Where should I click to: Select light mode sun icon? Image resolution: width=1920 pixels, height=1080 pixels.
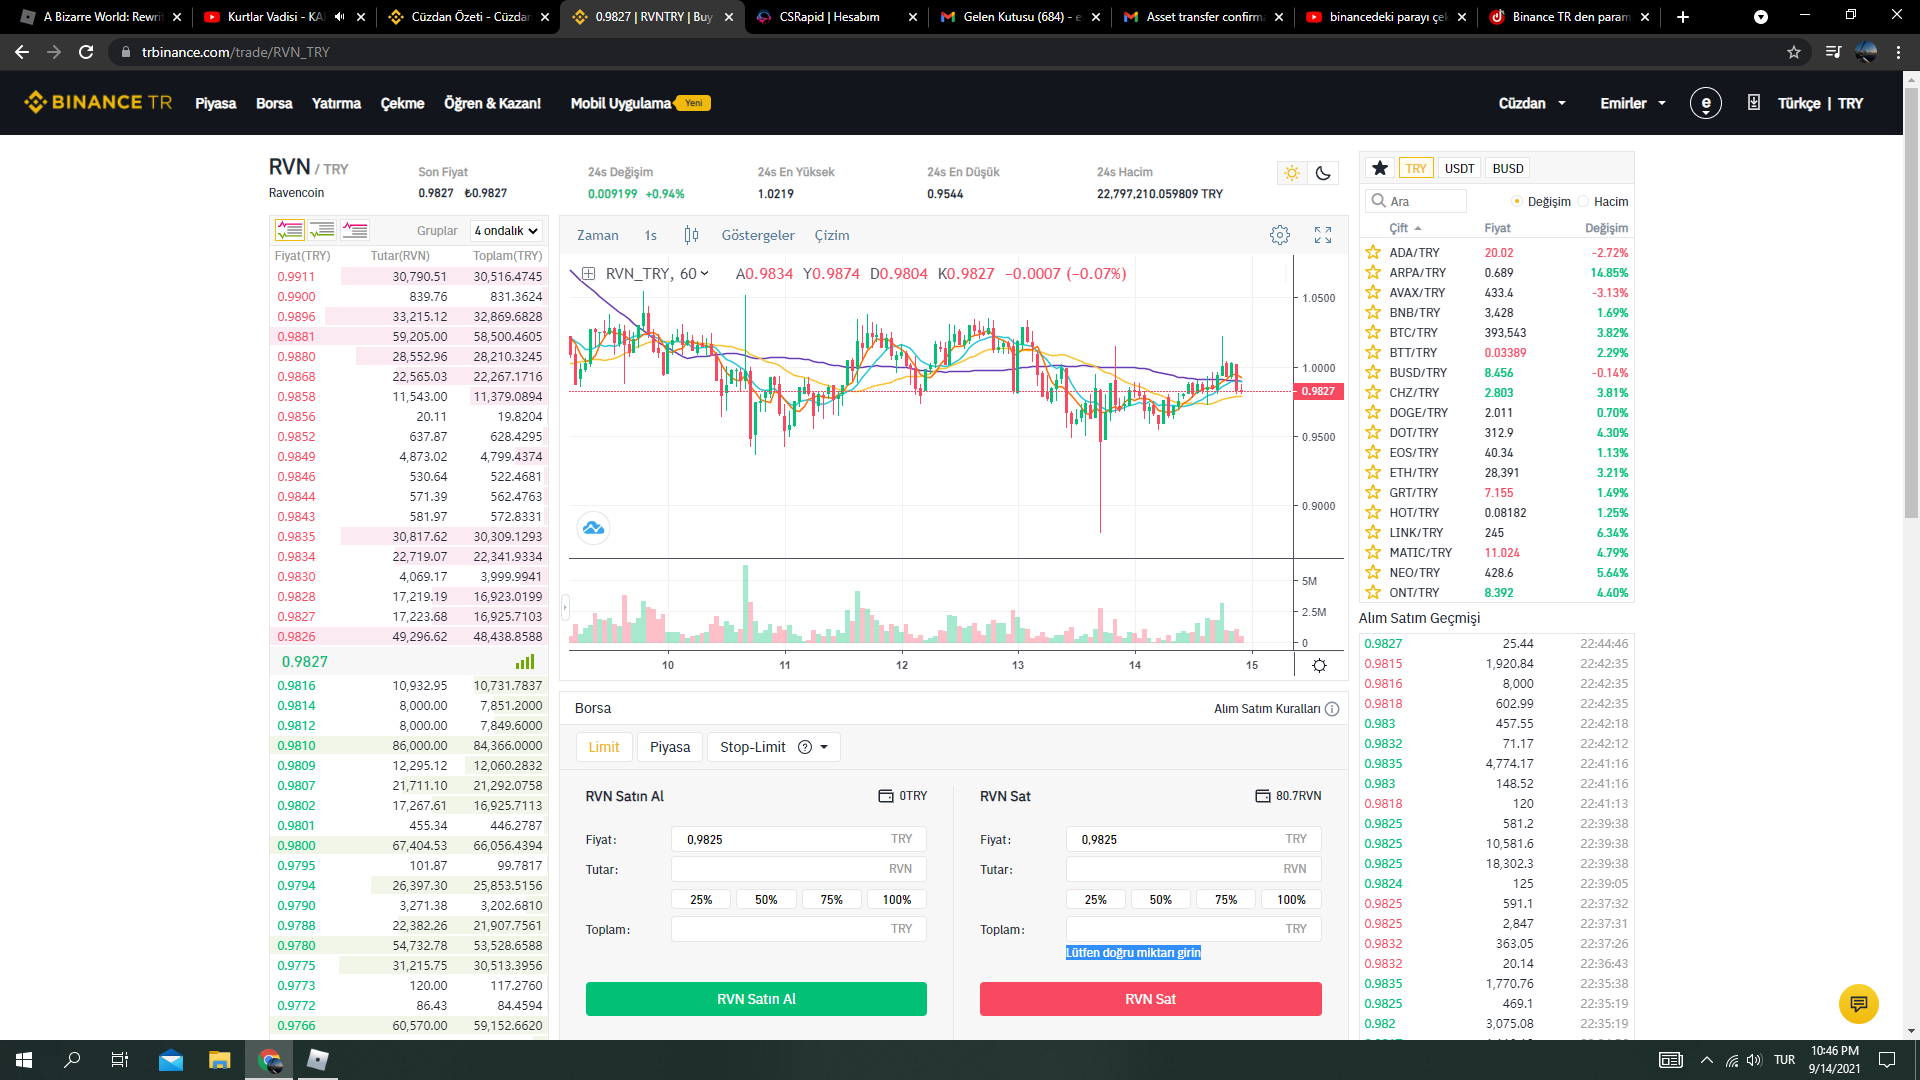point(1292,173)
